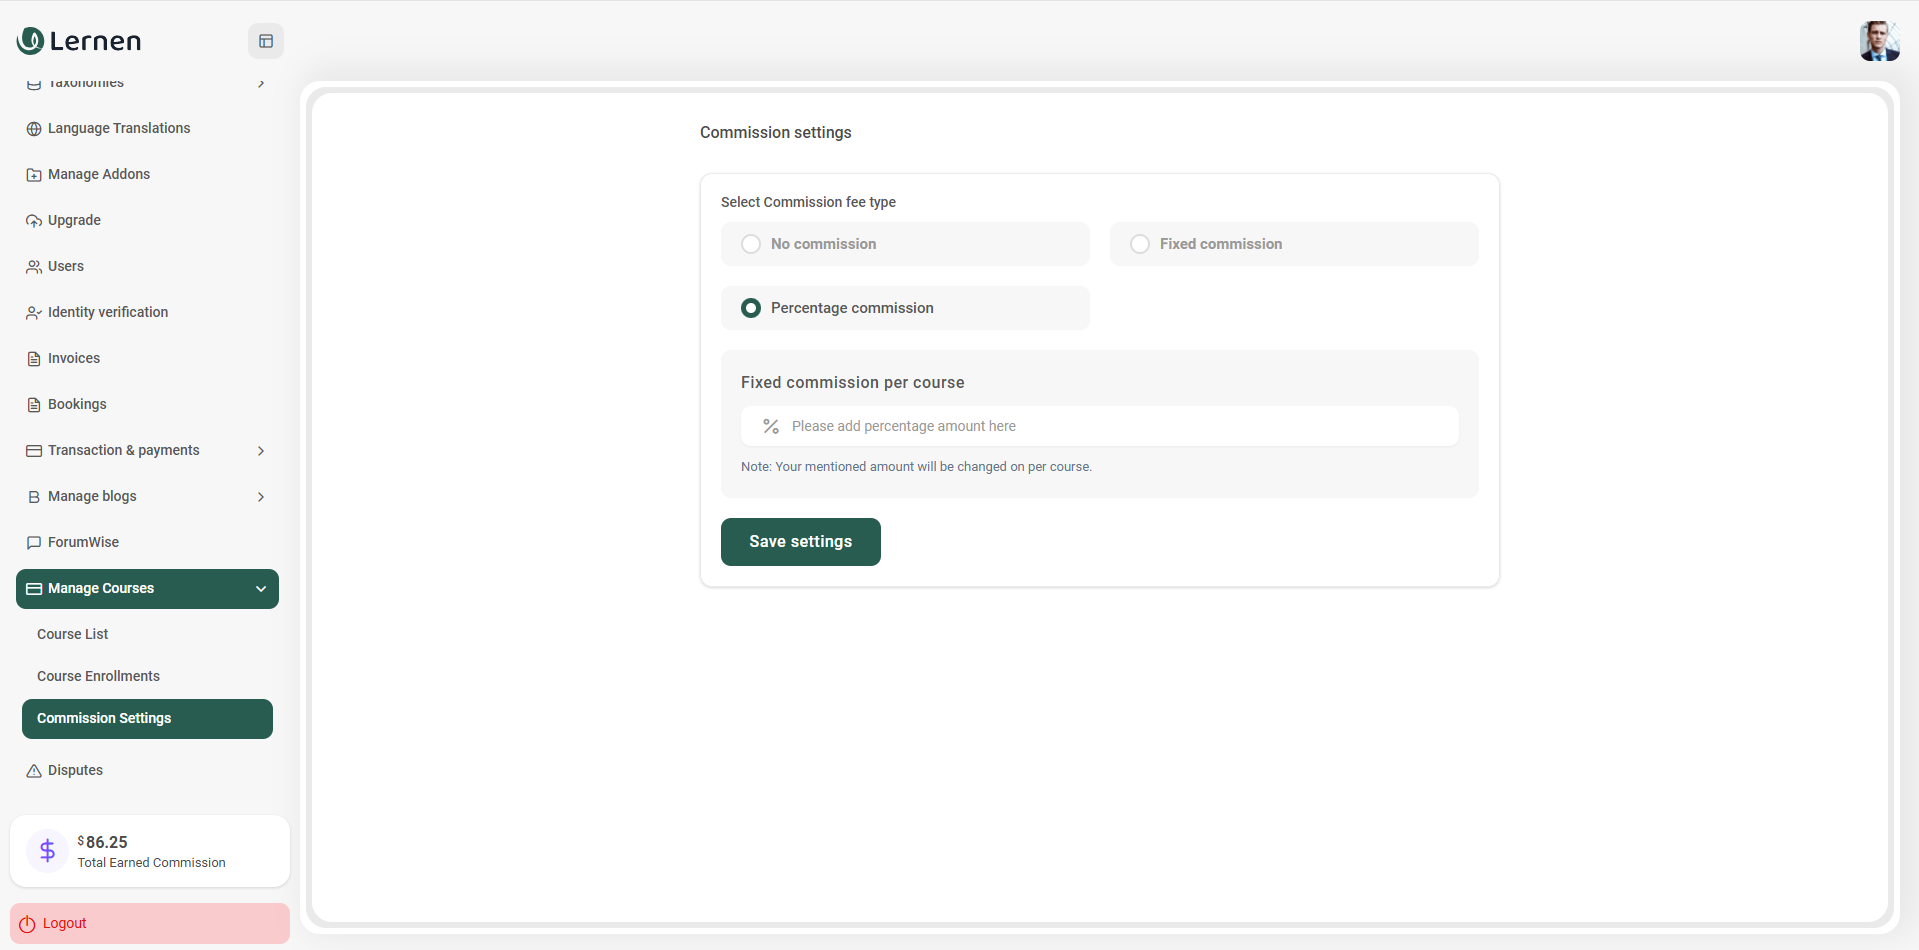Click the Identity verification icon
1919x950 pixels.
[x=34, y=313]
